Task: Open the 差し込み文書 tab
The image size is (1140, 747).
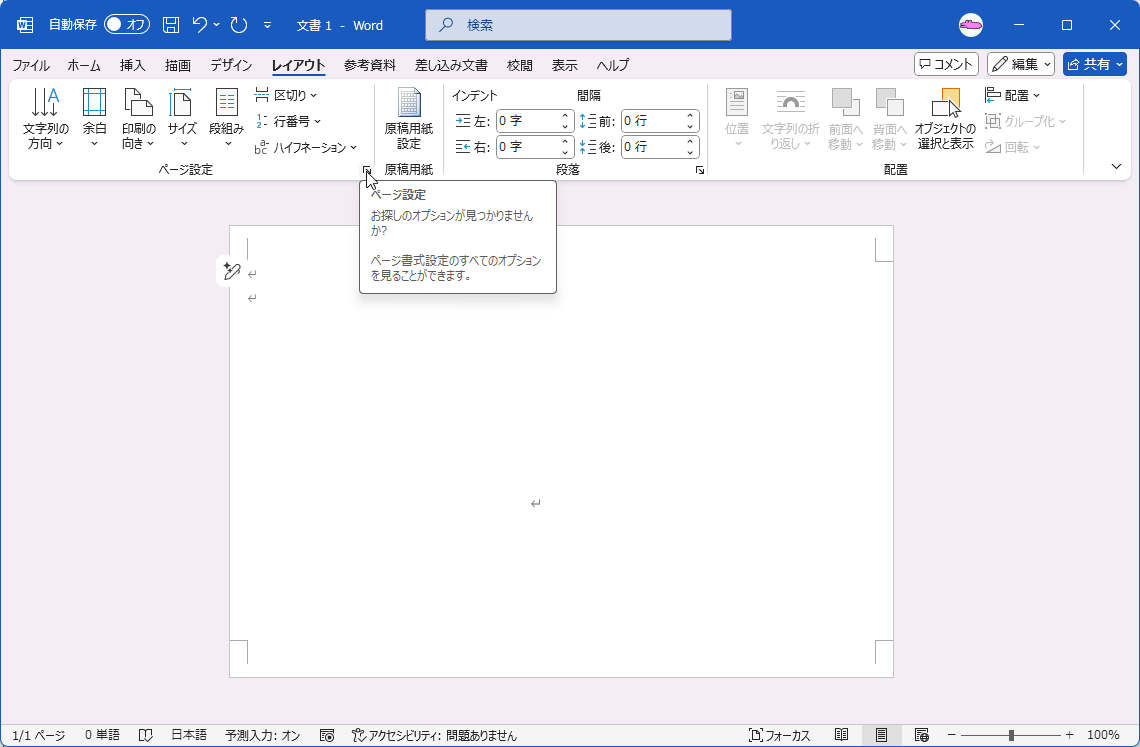Action: click(451, 65)
